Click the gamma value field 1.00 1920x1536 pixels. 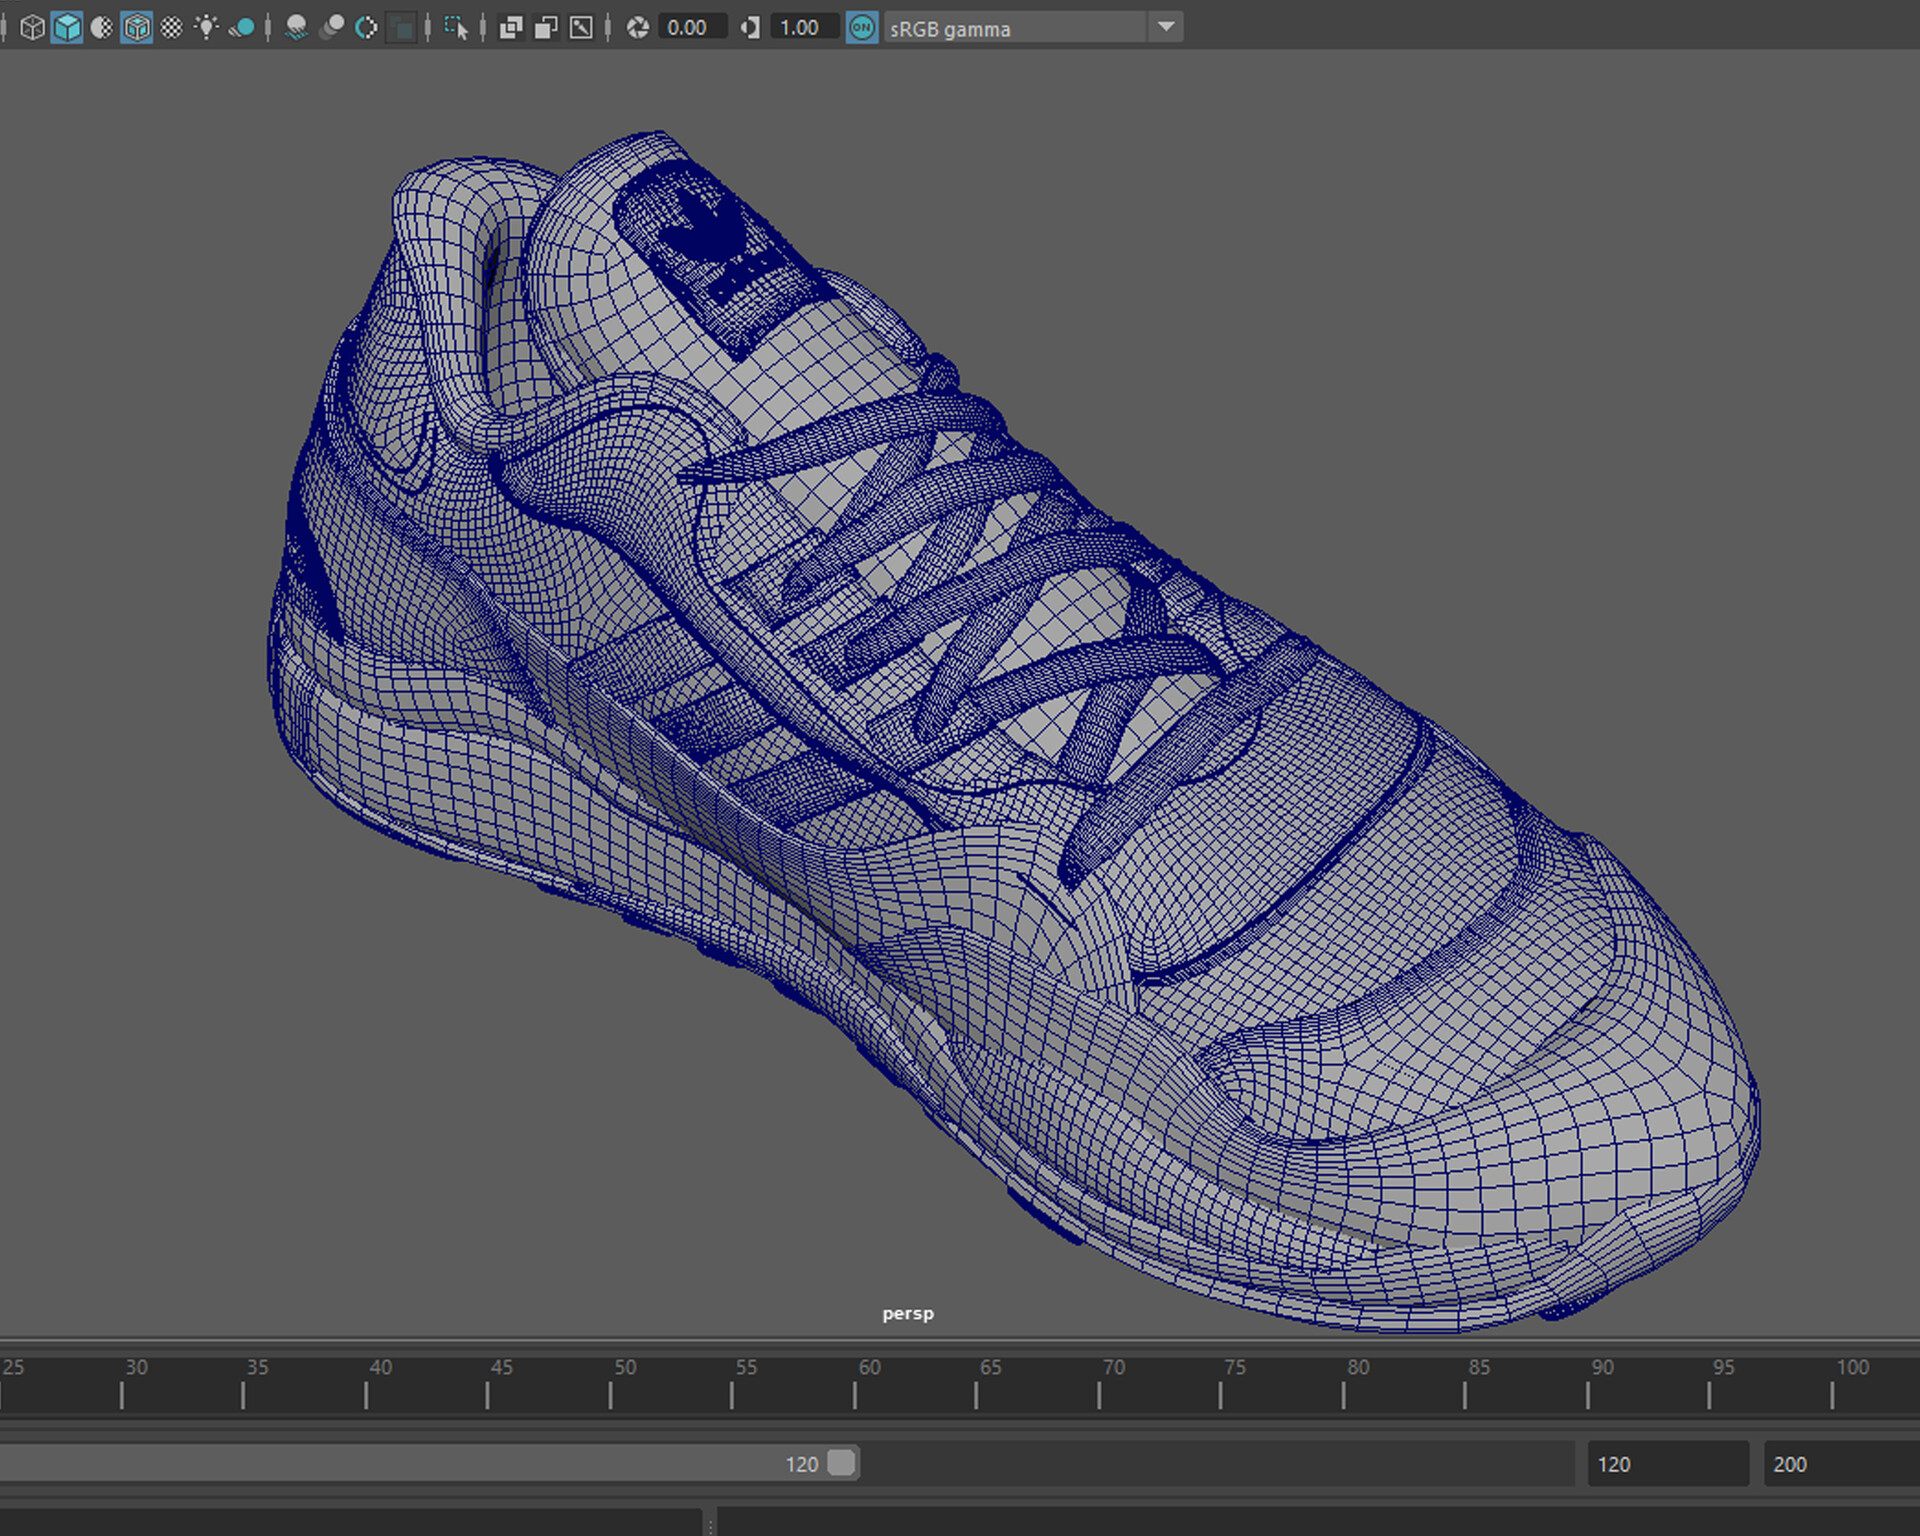coord(803,28)
